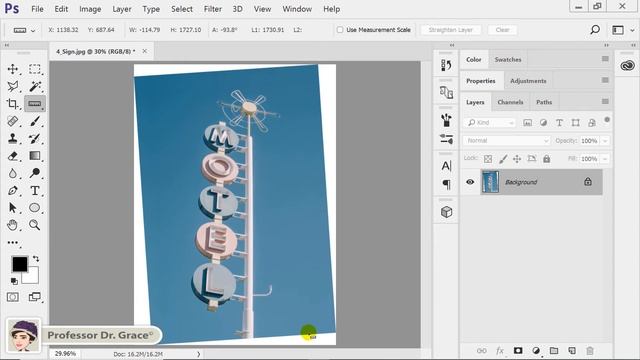The height and width of the screenshot is (360, 640).
Task: Change the screen mode
Action: (35, 297)
